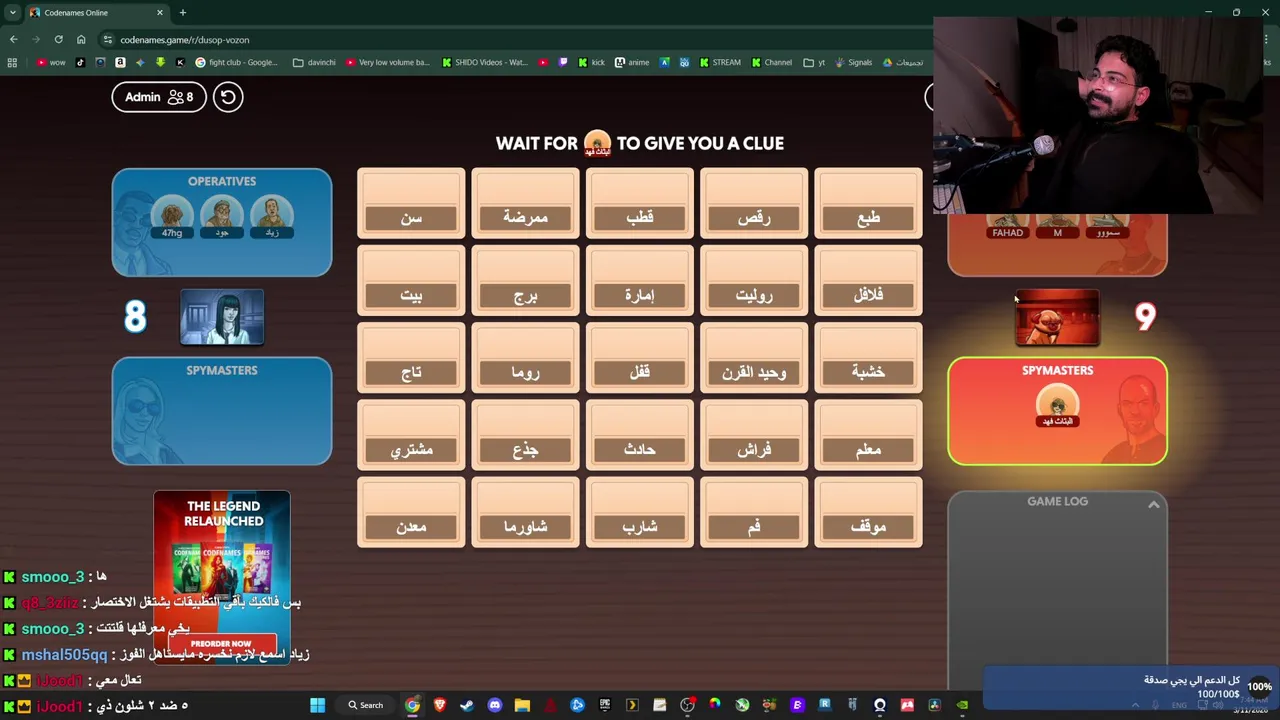Open File Explorer from the taskbar
The height and width of the screenshot is (720, 1280).
(x=522, y=705)
